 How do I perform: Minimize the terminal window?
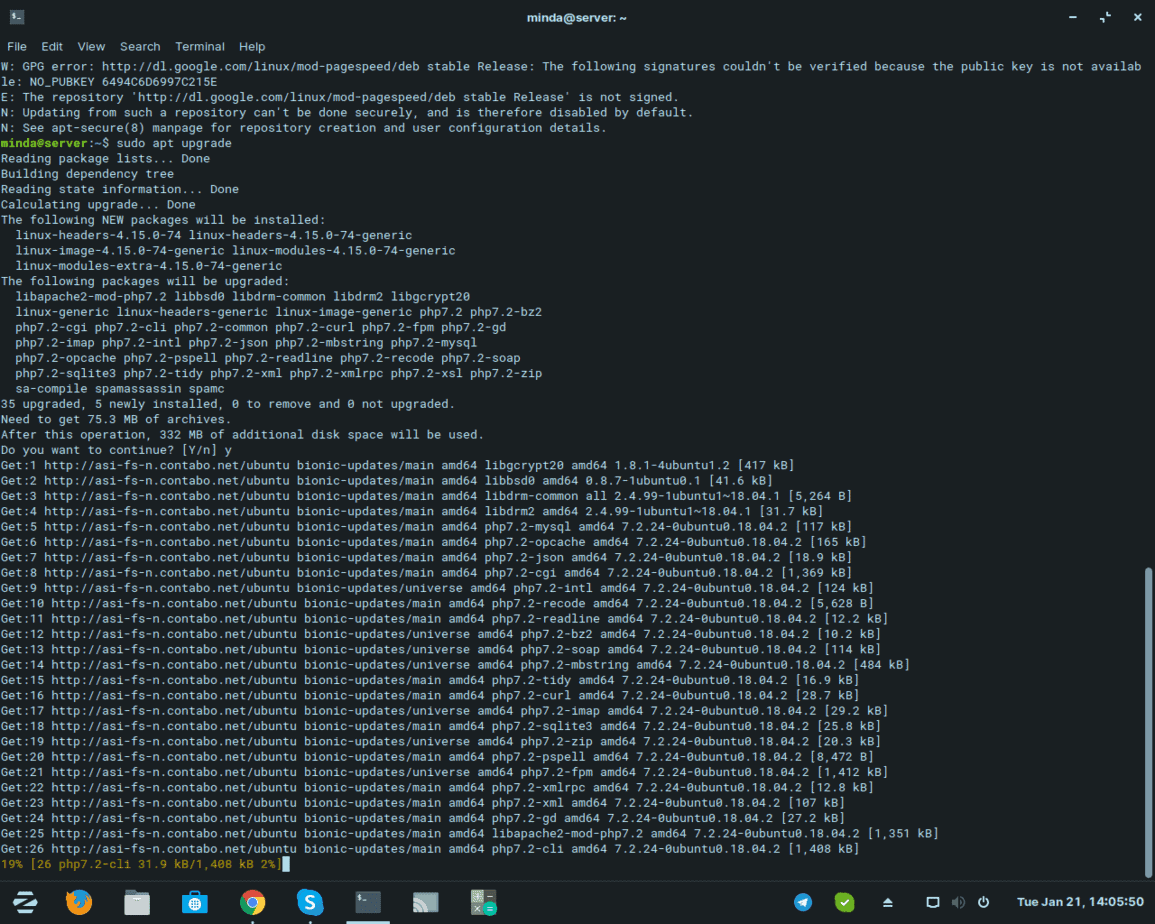pos(1072,17)
